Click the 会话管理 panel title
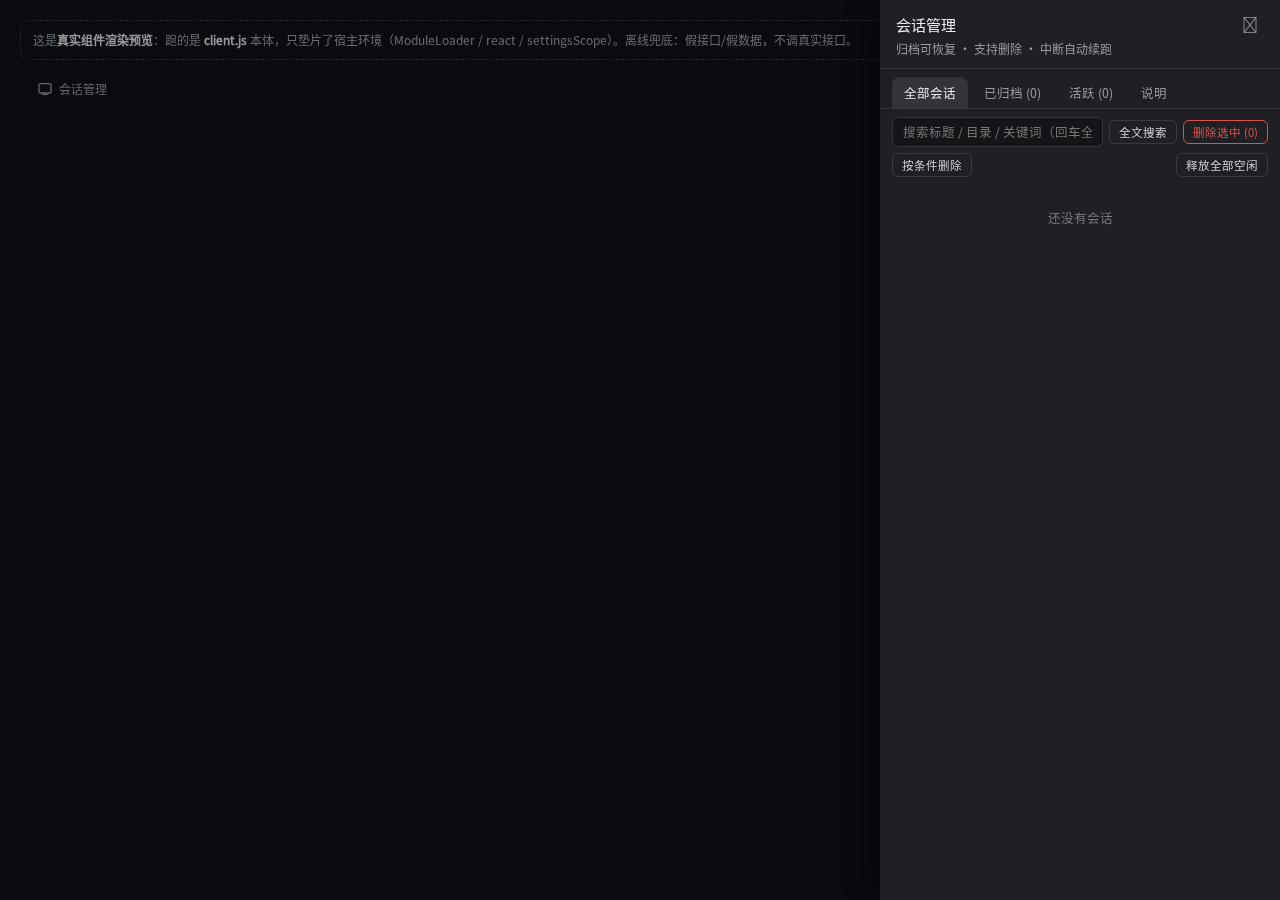The image size is (1280, 900). point(926,25)
